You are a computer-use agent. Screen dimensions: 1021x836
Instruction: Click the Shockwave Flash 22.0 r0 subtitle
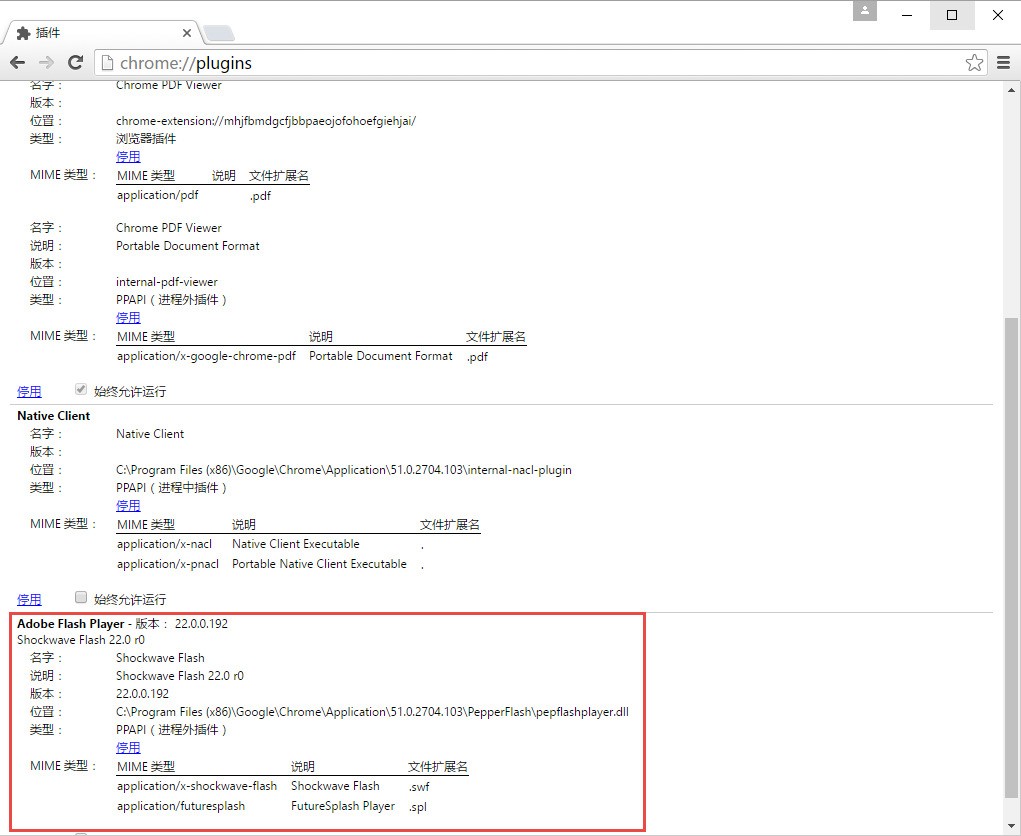(81, 640)
